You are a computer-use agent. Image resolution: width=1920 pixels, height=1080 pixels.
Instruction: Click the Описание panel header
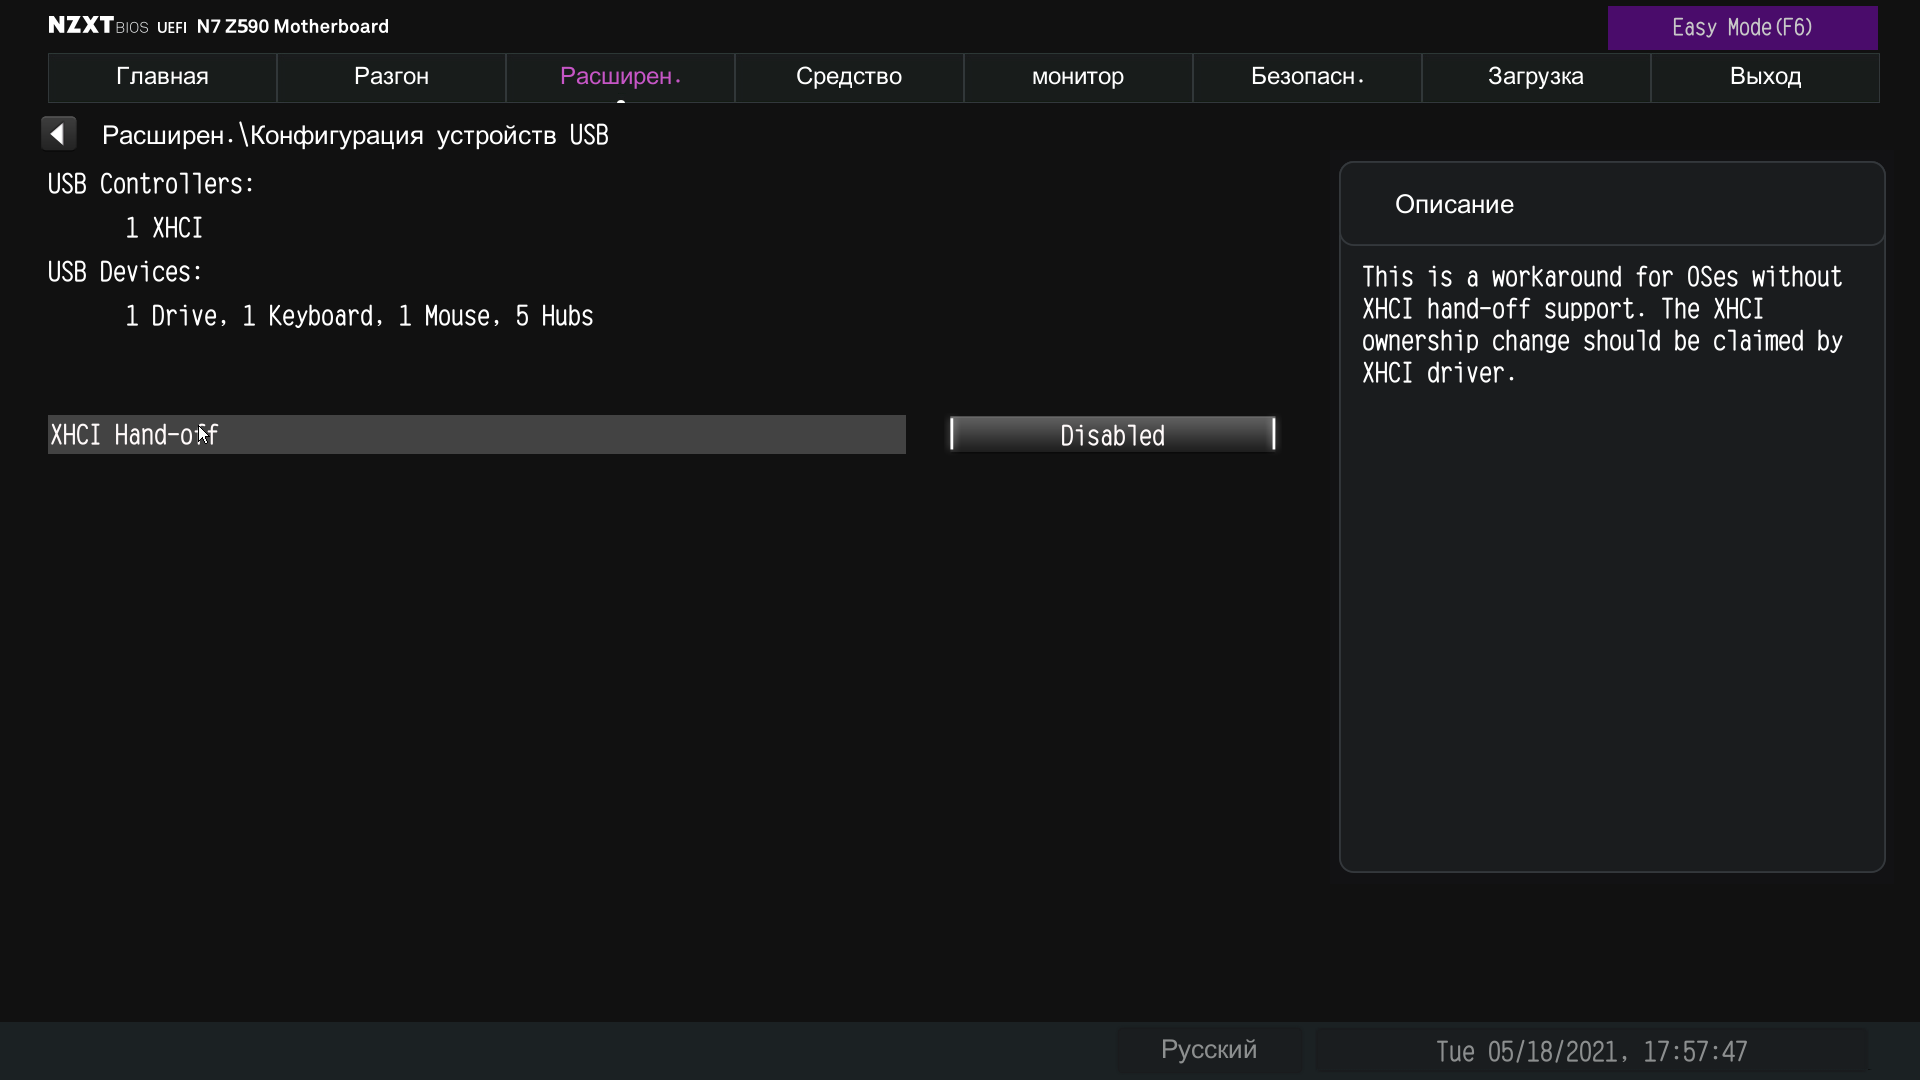pos(1454,205)
